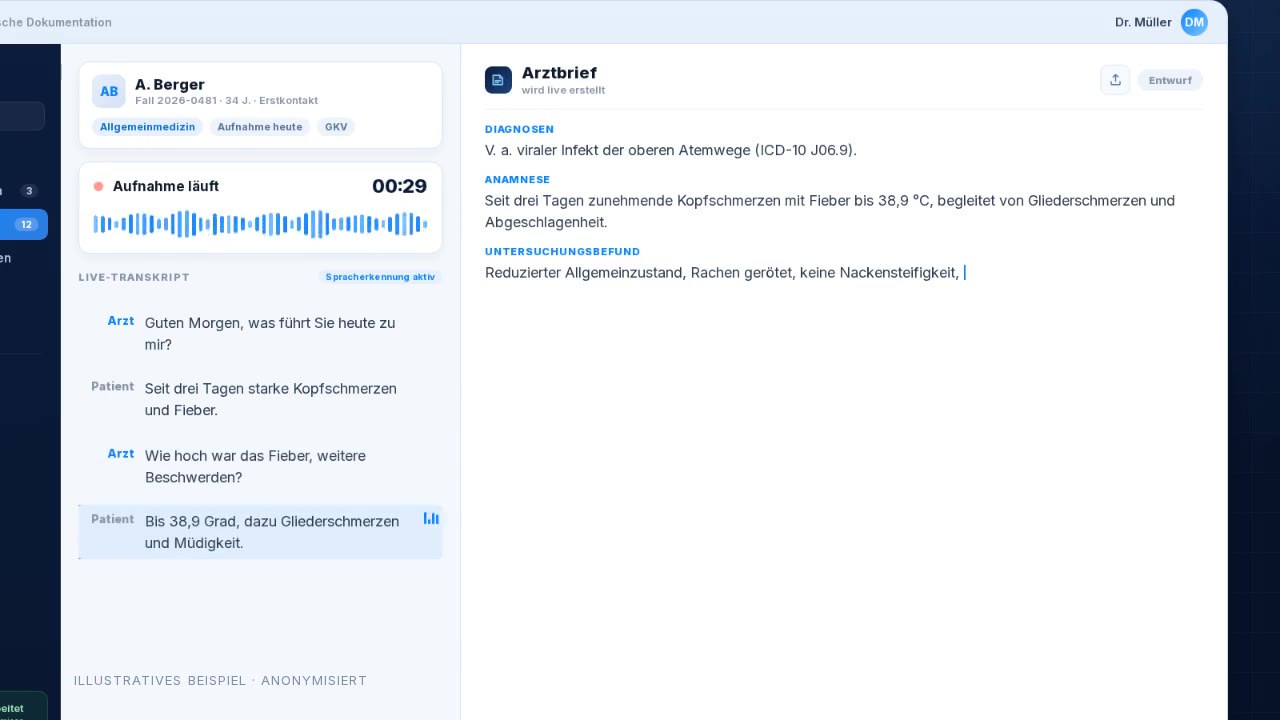Click the Dr. Müller user name

pos(1143,22)
